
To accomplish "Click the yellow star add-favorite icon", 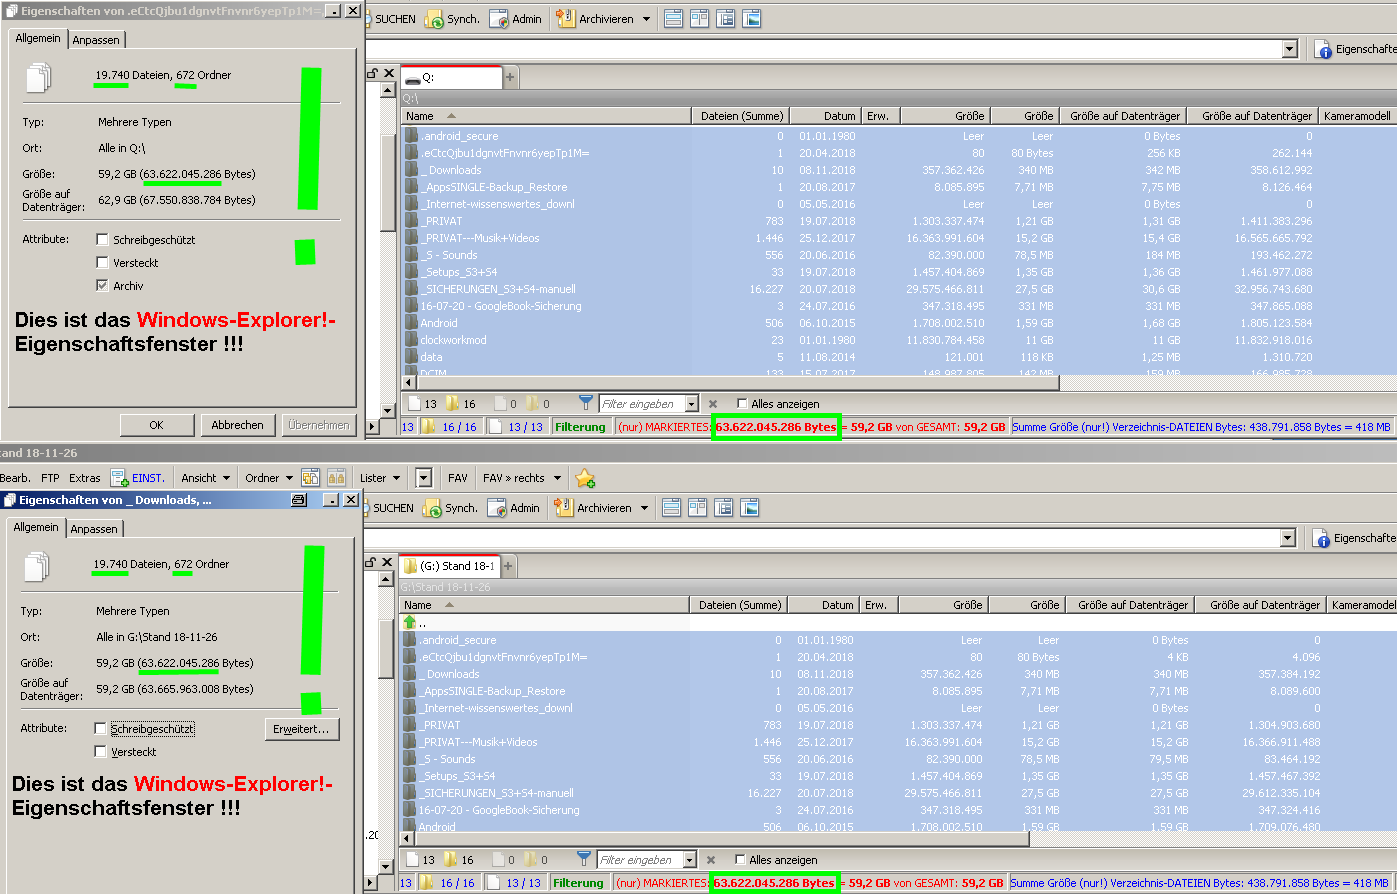I will pos(585,479).
